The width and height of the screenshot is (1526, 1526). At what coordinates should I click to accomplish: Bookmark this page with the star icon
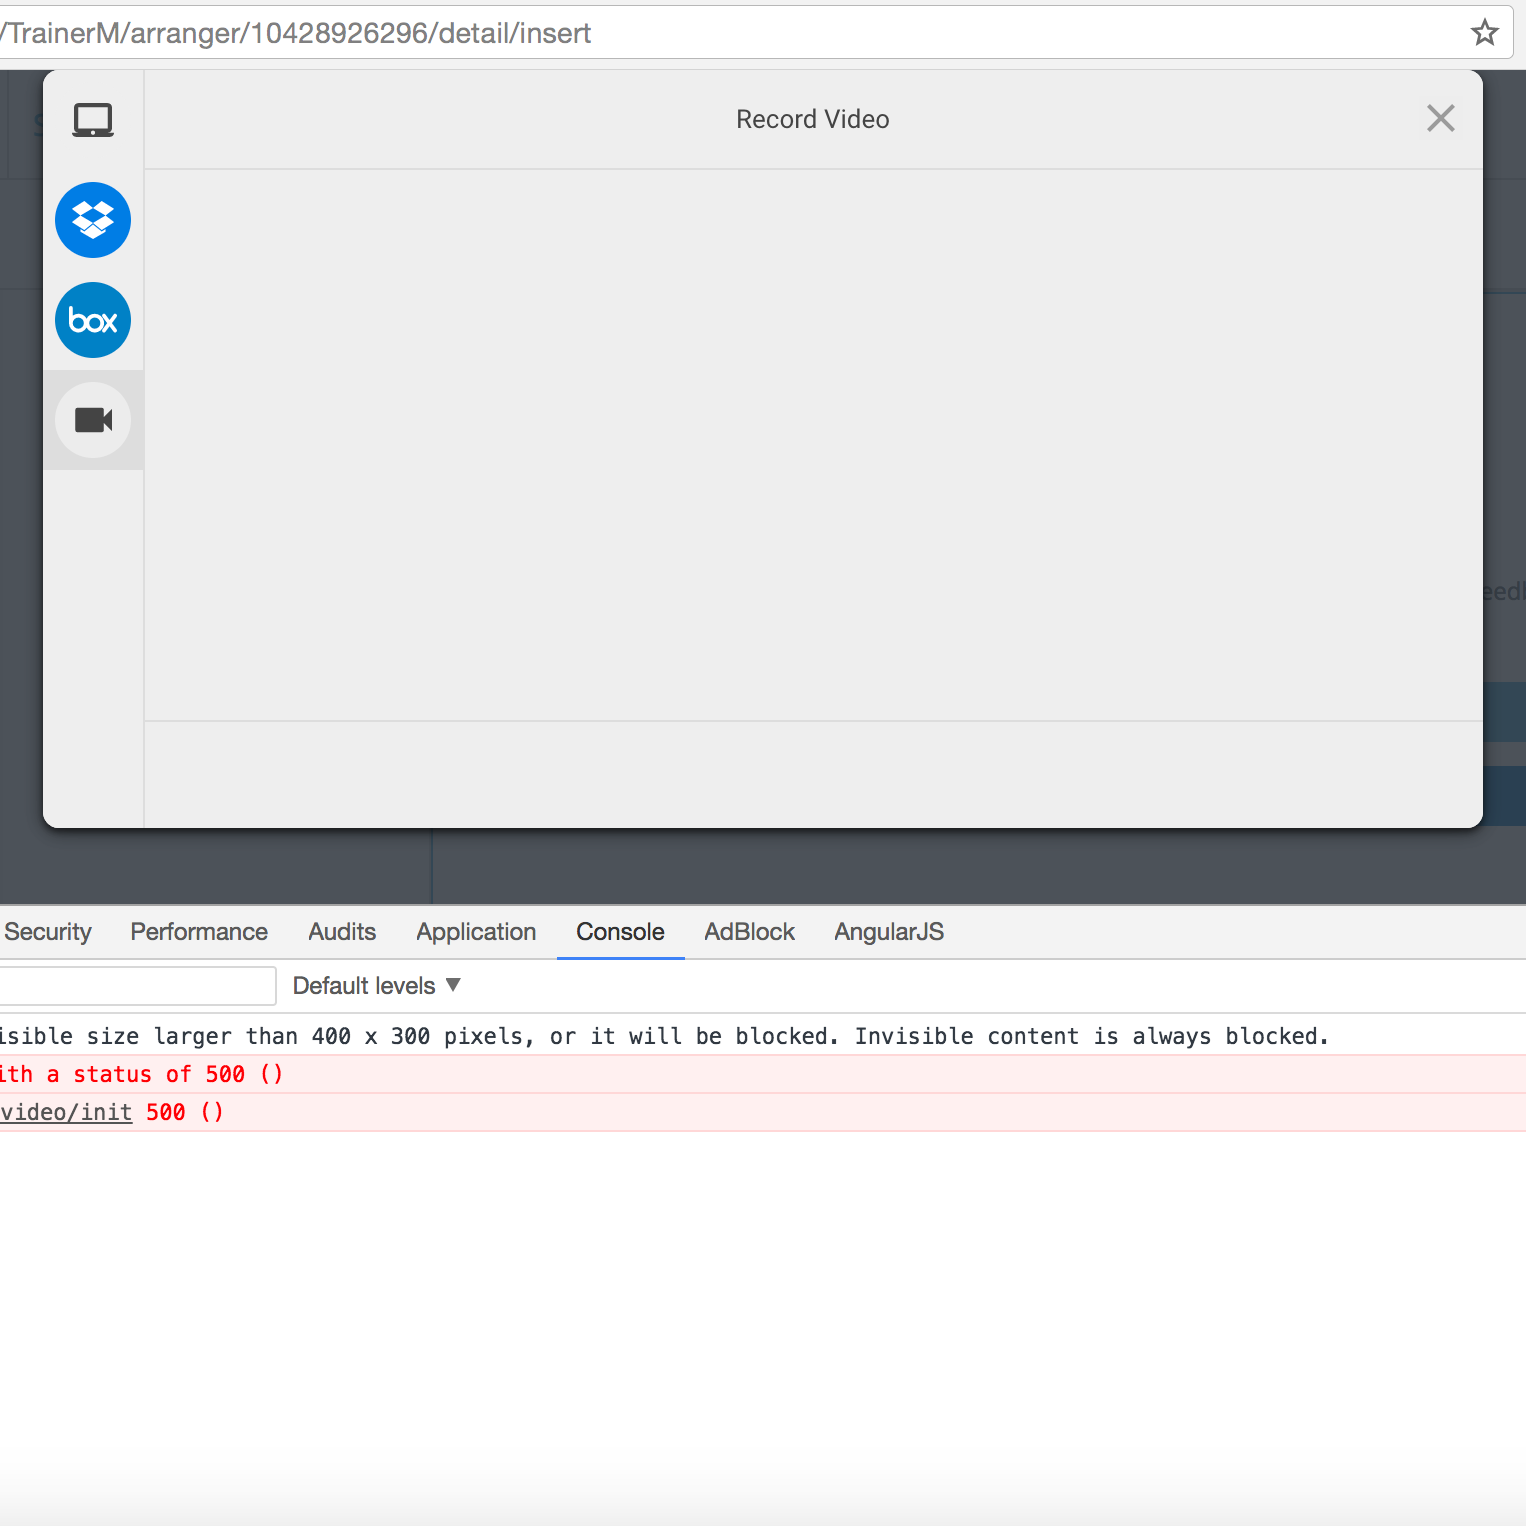1484,33
